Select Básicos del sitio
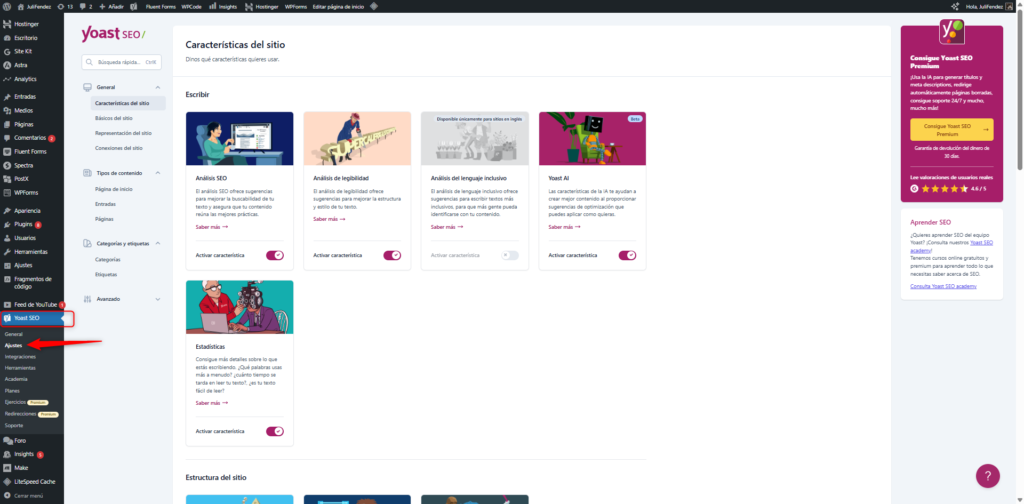The height and width of the screenshot is (504, 1024). coord(114,118)
